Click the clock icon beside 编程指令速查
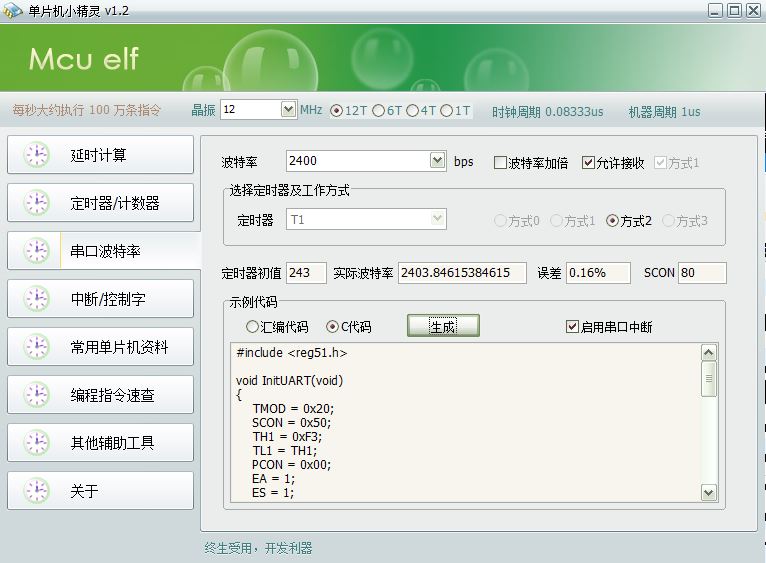 pos(37,394)
